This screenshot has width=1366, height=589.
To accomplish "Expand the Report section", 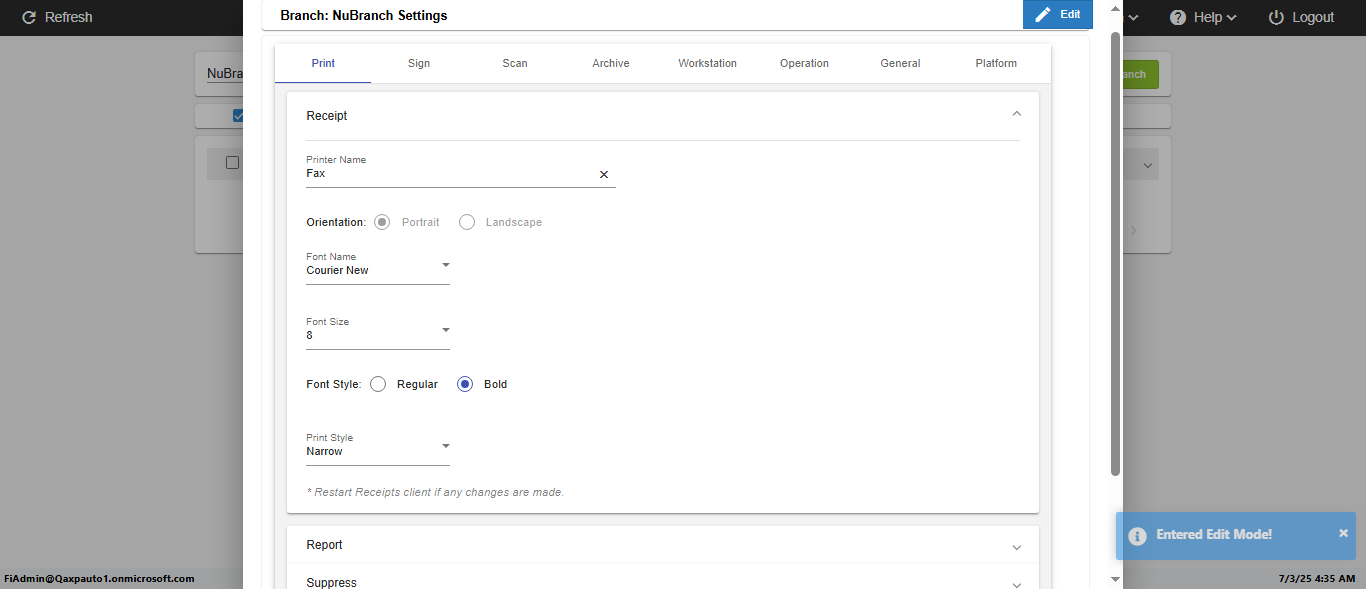I will (x=1016, y=546).
